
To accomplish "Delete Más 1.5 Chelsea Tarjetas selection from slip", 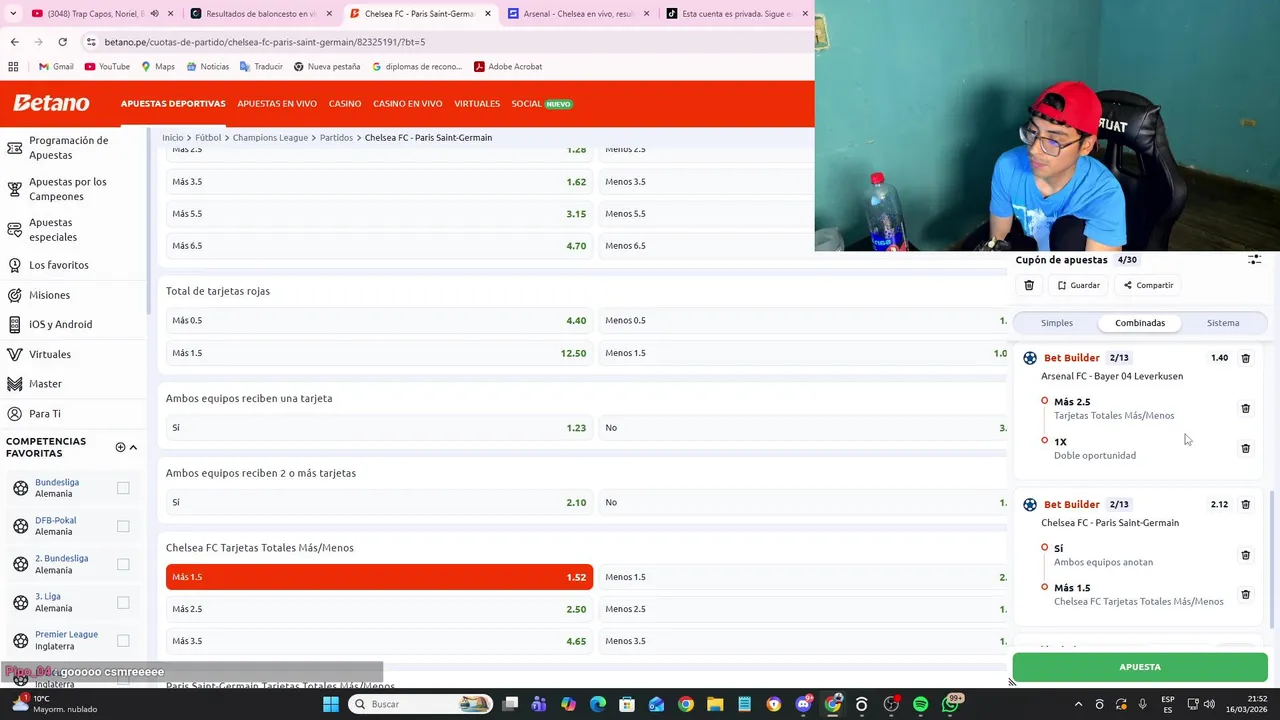I will pos(1245,594).
